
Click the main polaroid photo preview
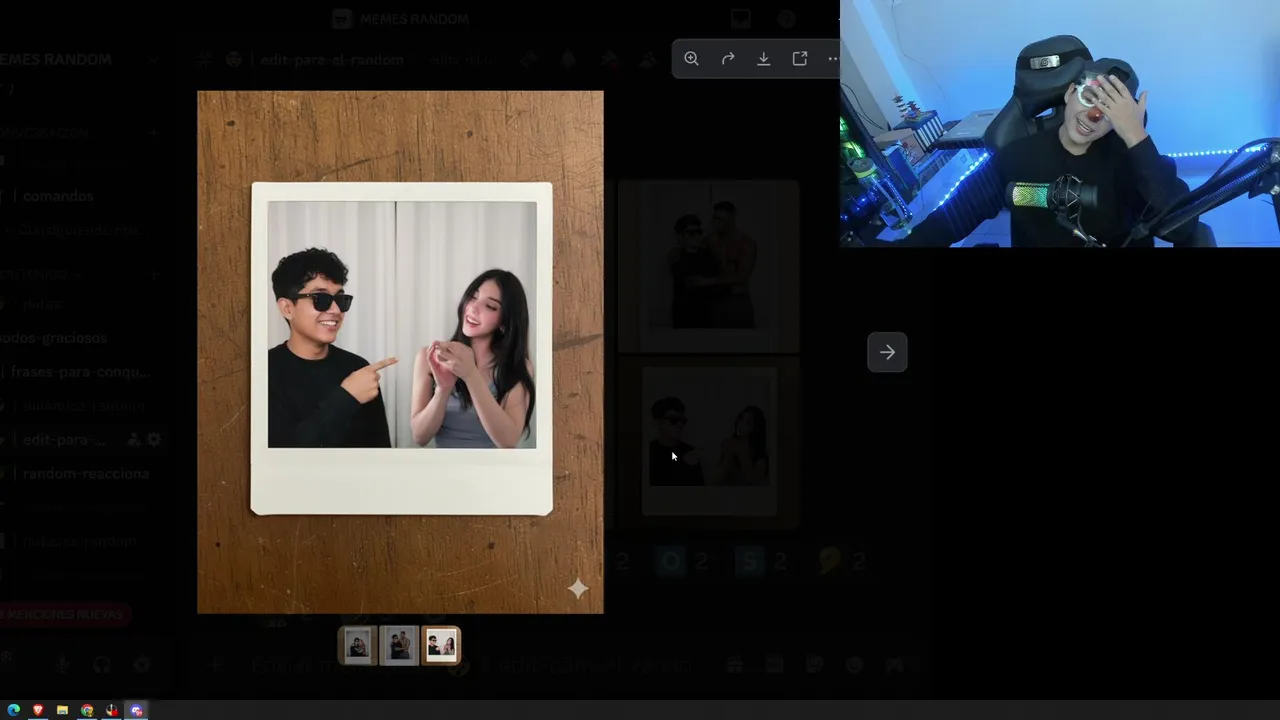400,352
